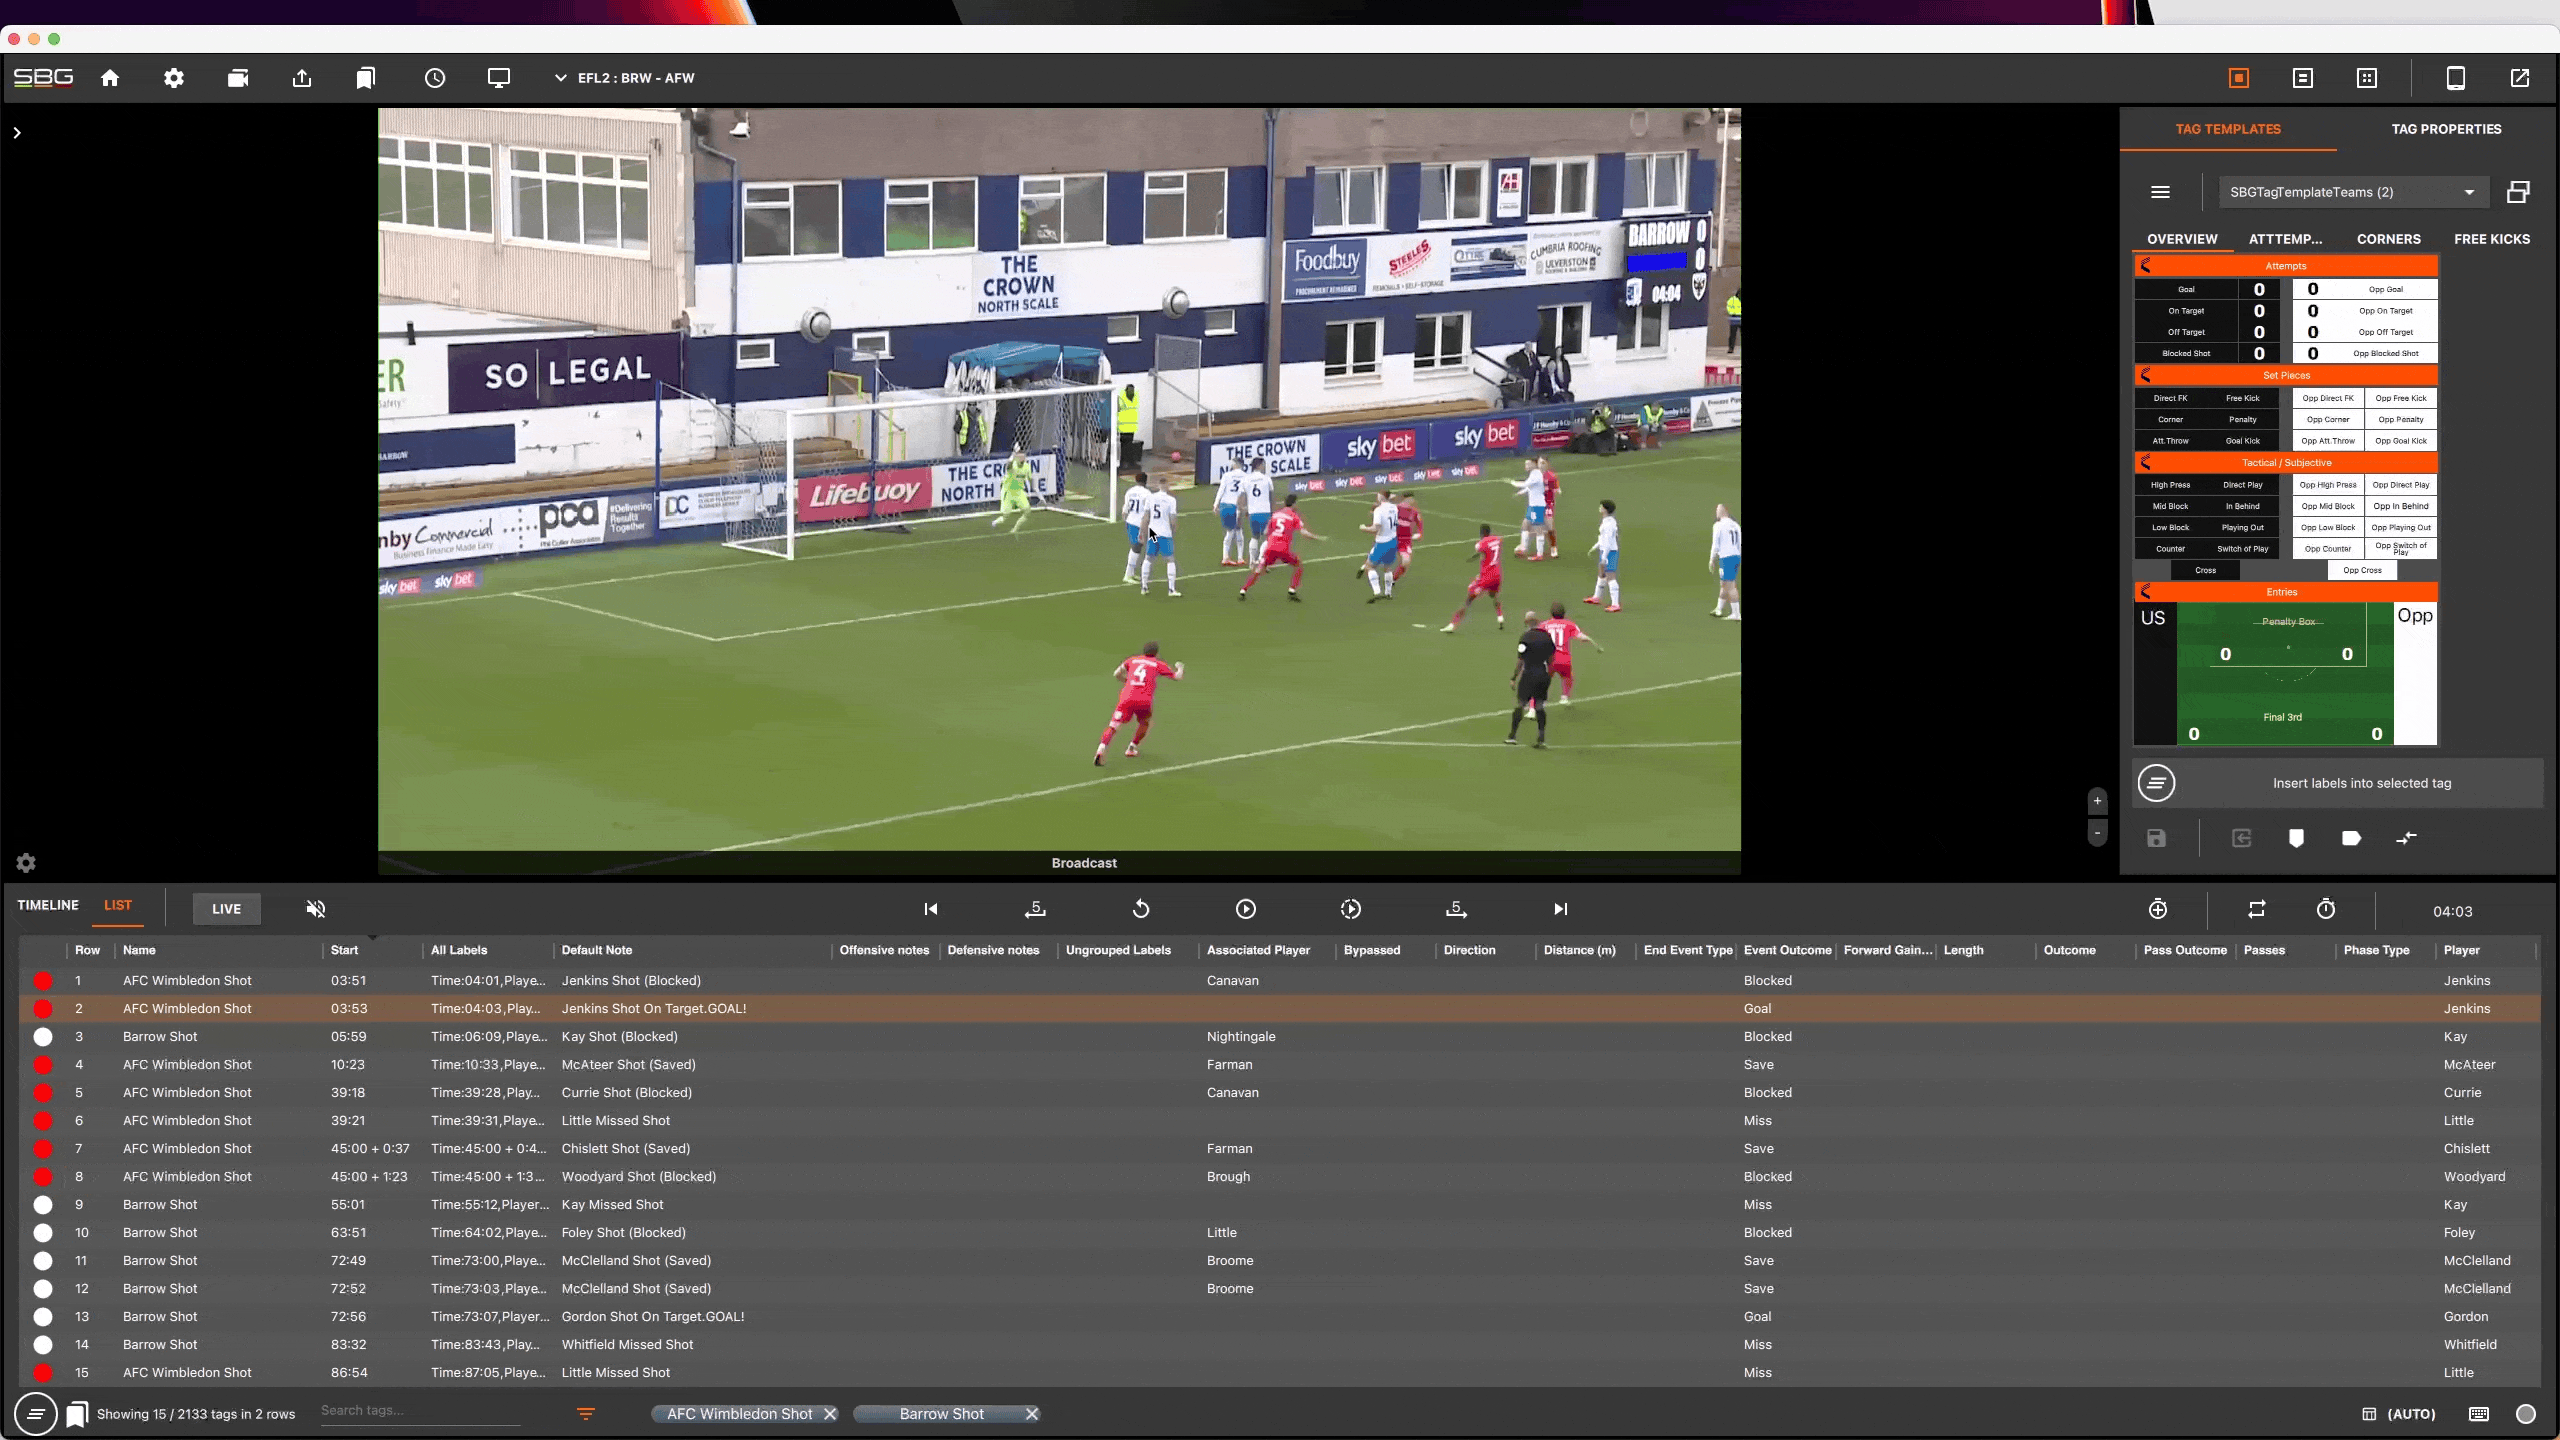
Task: Click the save disk icon under templates
Action: (x=2156, y=838)
